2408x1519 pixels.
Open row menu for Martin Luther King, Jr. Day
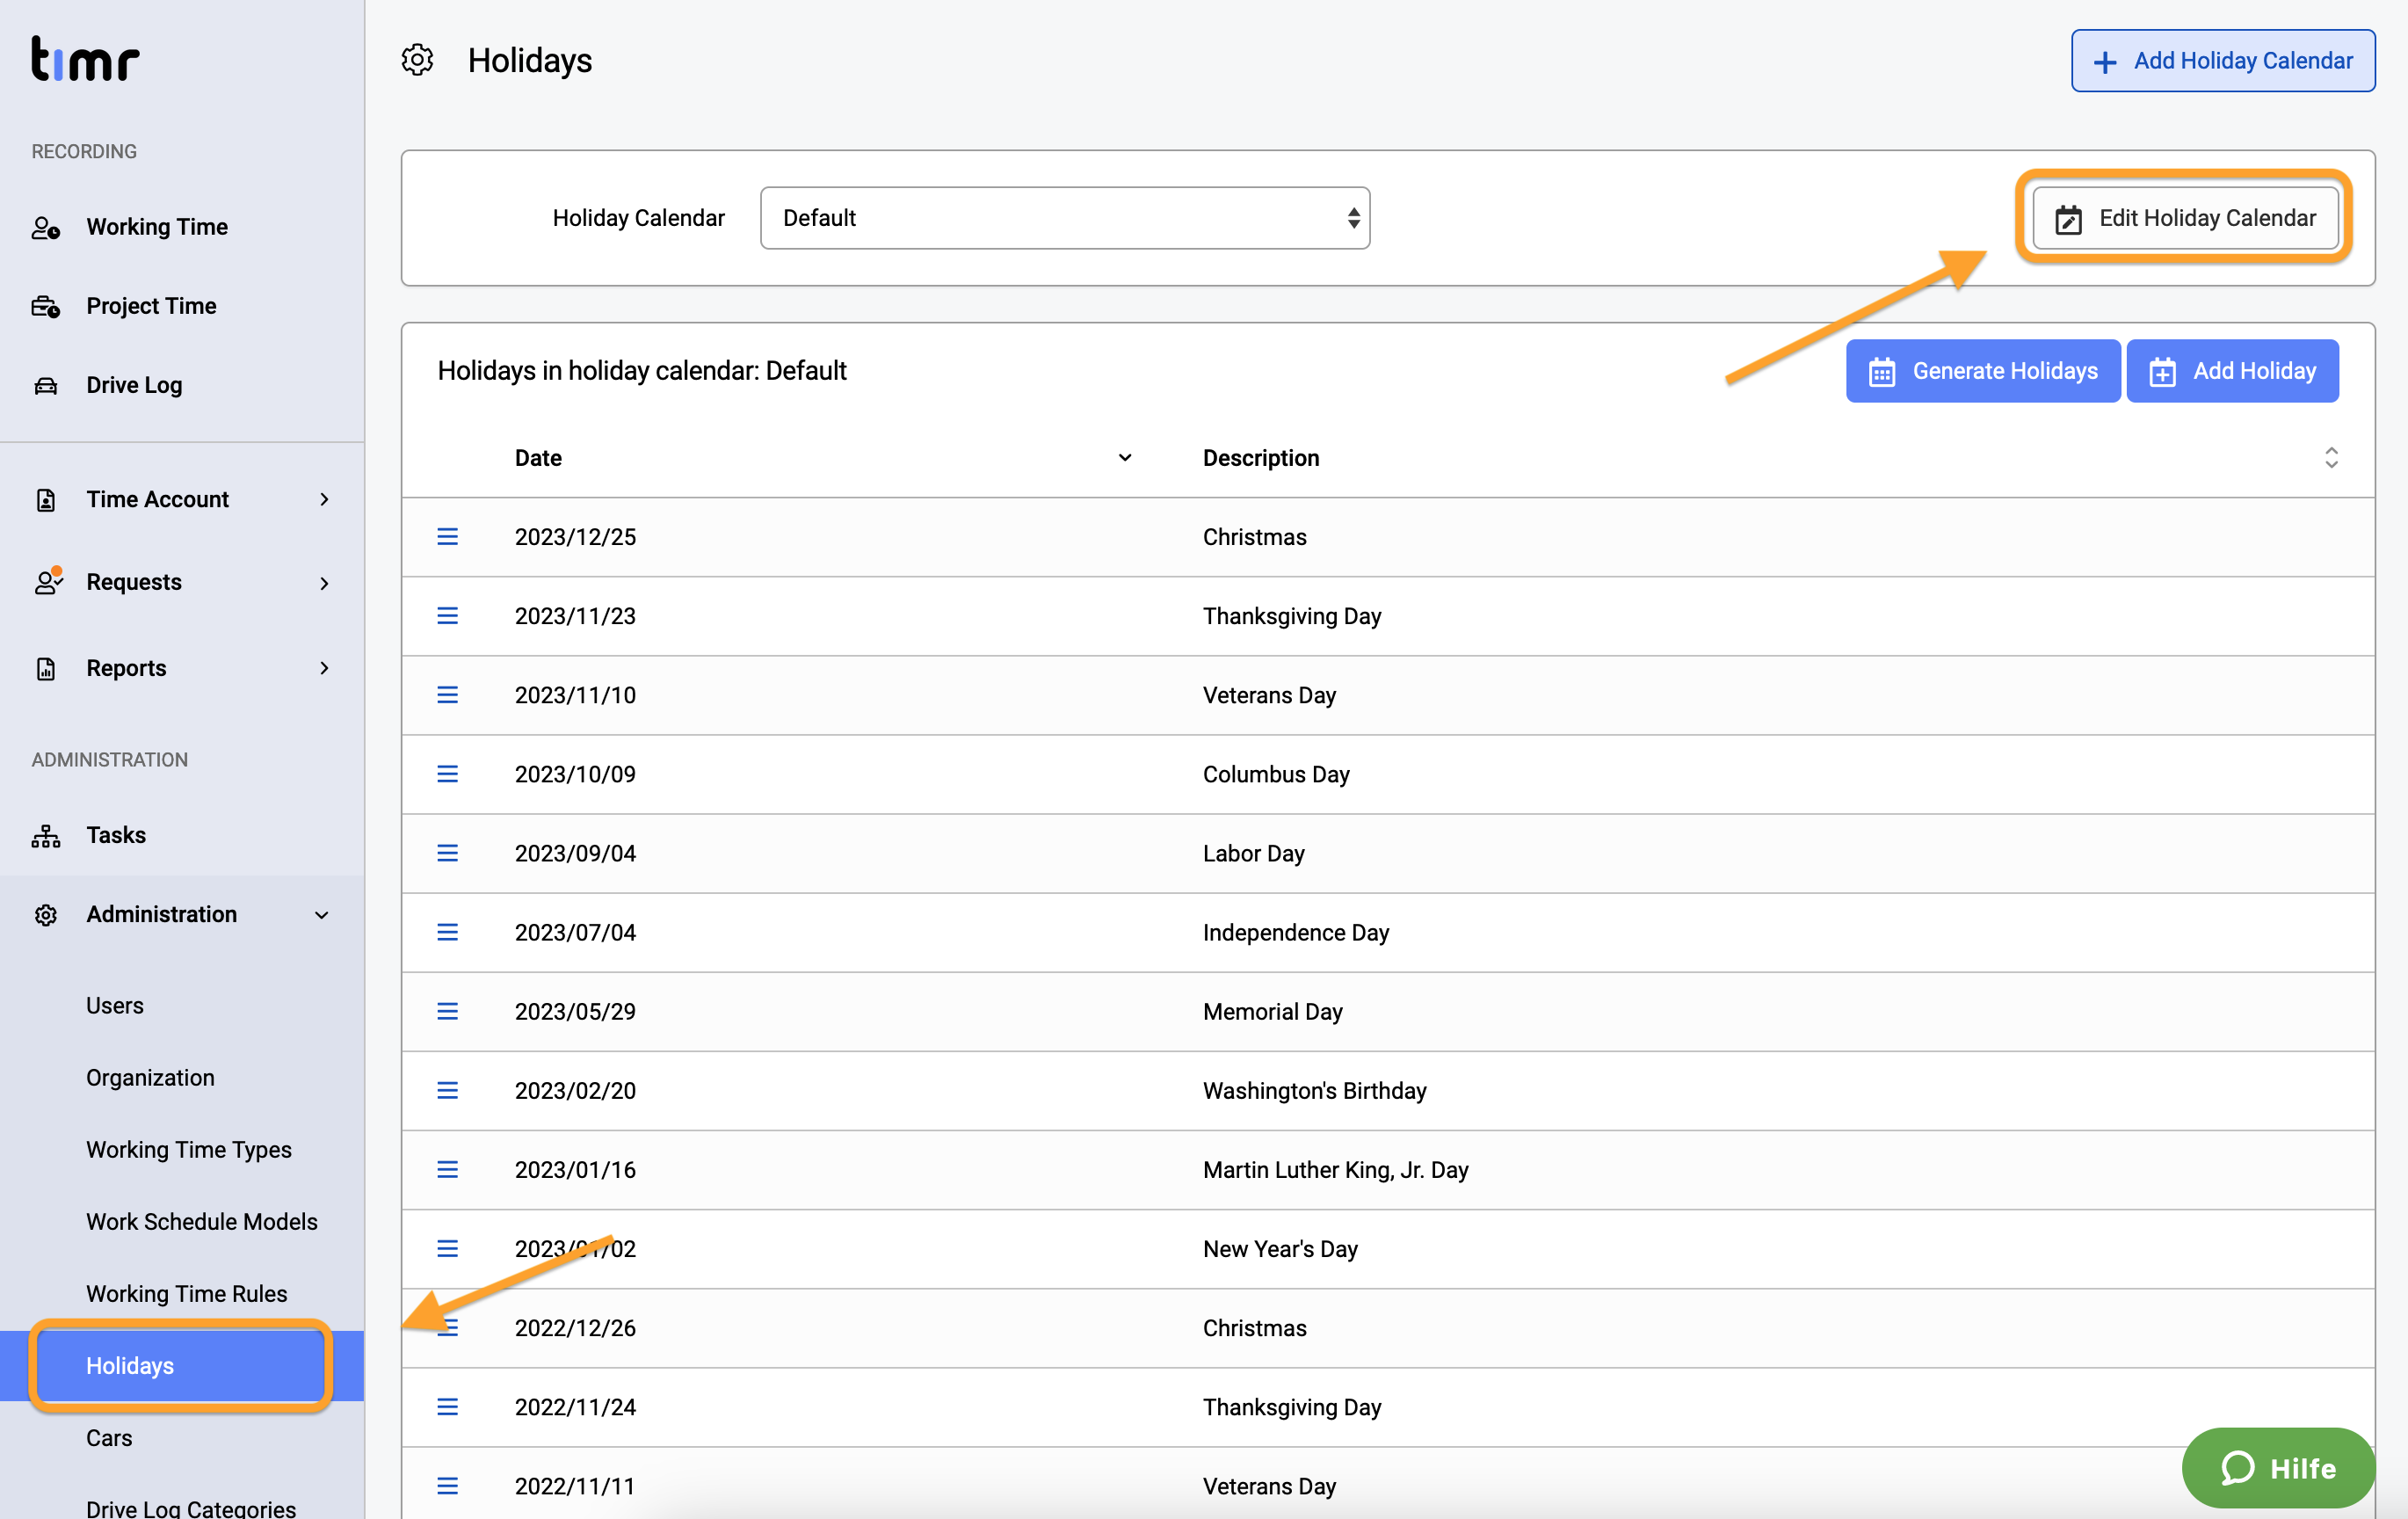click(447, 1169)
